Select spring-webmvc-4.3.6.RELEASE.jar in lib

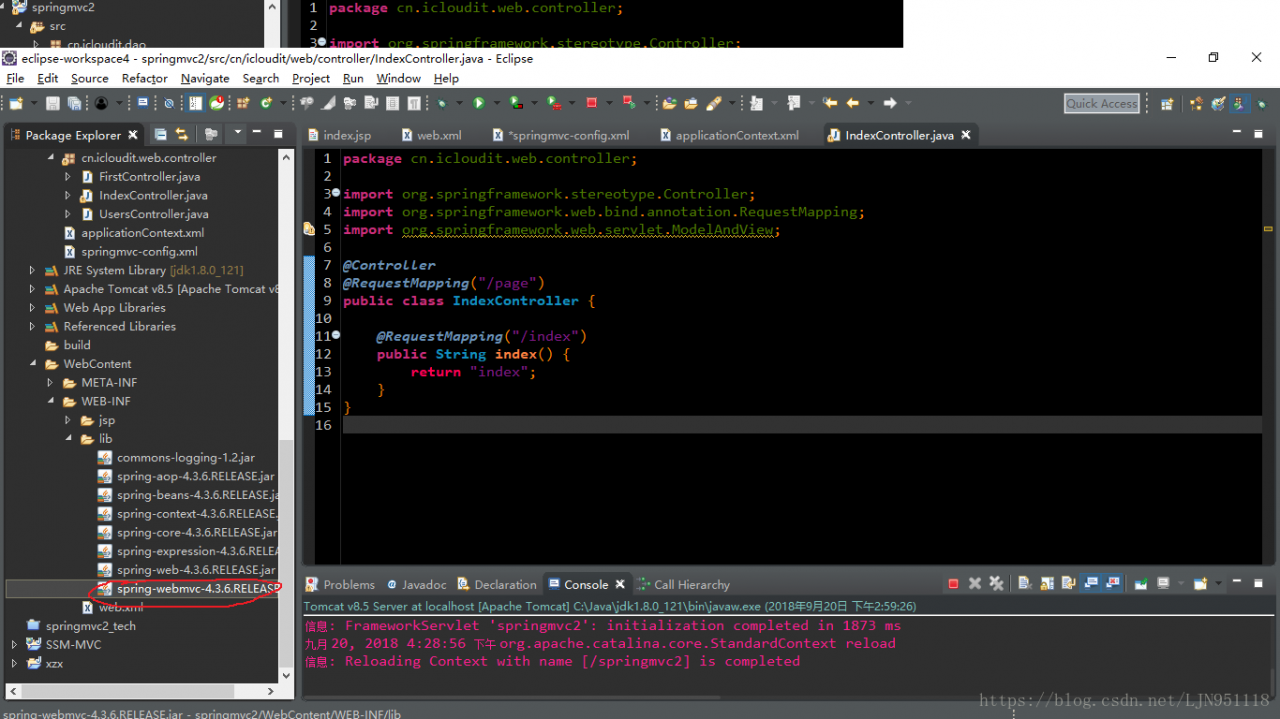(x=197, y=589)
